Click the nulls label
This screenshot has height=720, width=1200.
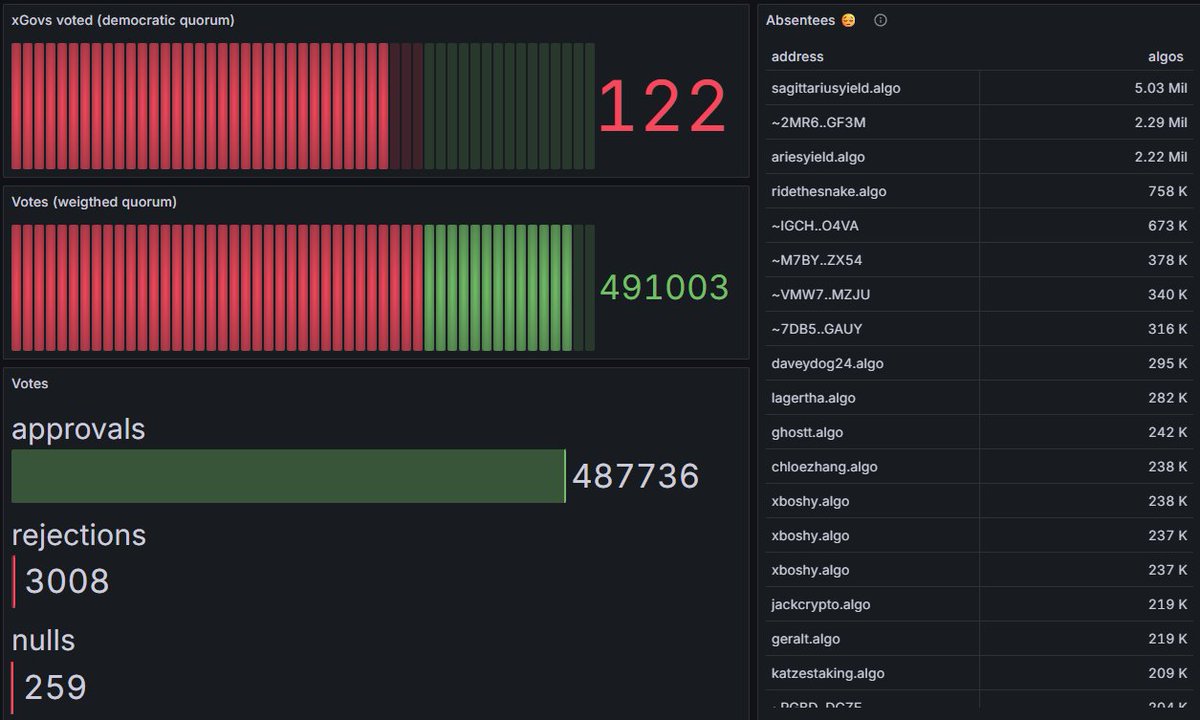coord(43,640)
